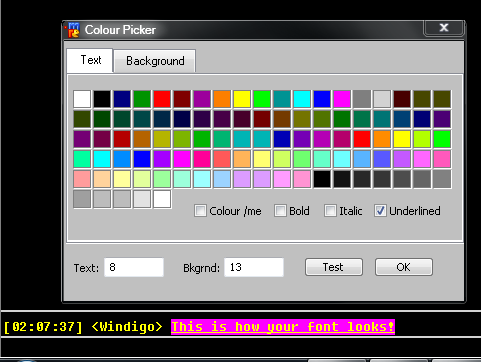481x362 pixels.
Task: Pick the black swatch in the top row
Action: point(102,99)
